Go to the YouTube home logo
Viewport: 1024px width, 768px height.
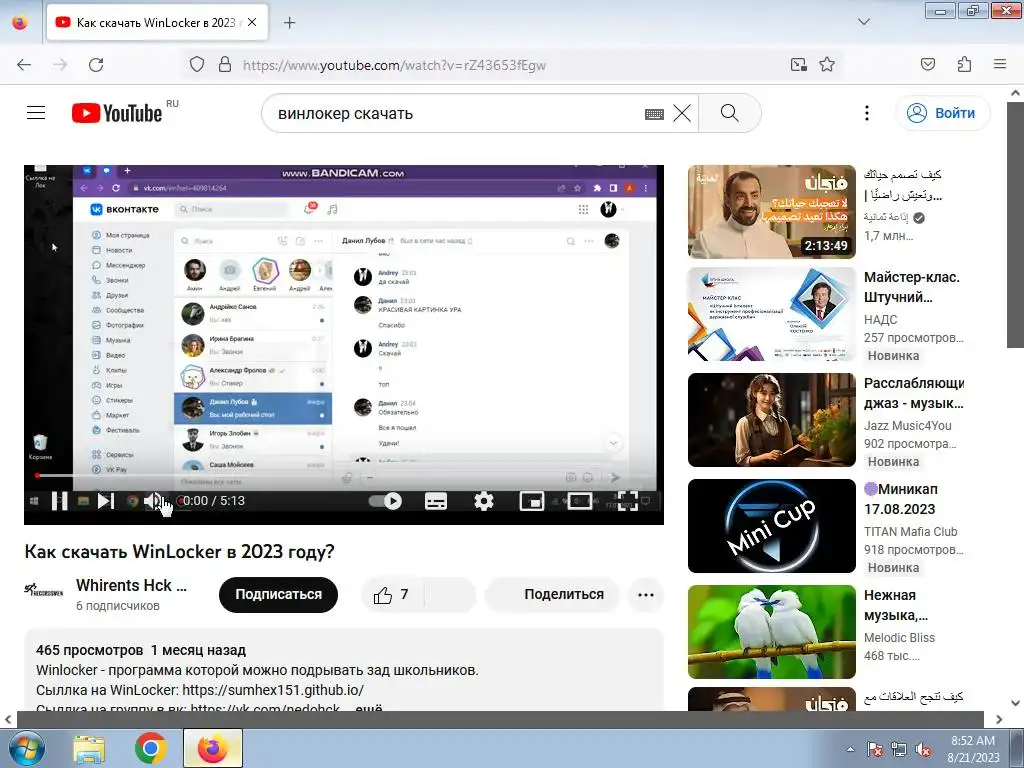pos(118,113)
